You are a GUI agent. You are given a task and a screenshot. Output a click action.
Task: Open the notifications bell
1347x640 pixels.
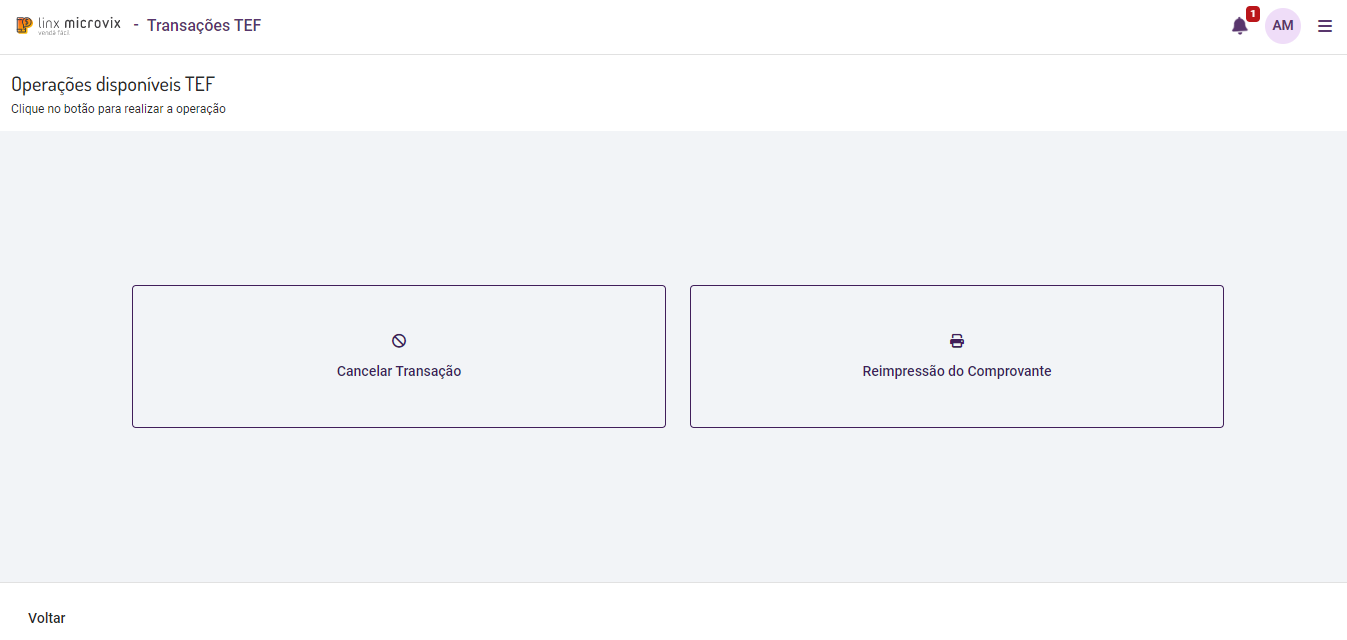[1239, 27]
